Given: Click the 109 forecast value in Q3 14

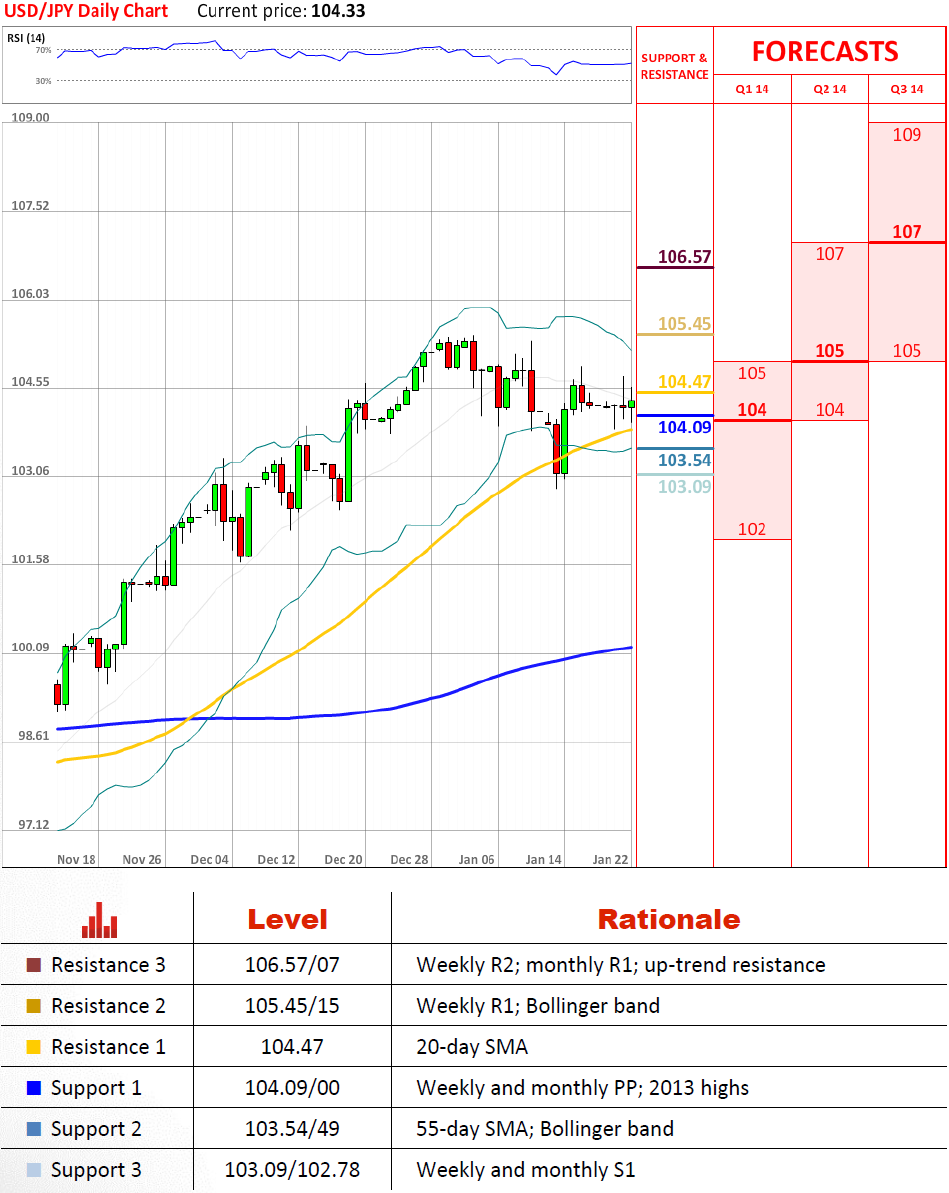Looking at the screenshot, I should coord(906,135).
